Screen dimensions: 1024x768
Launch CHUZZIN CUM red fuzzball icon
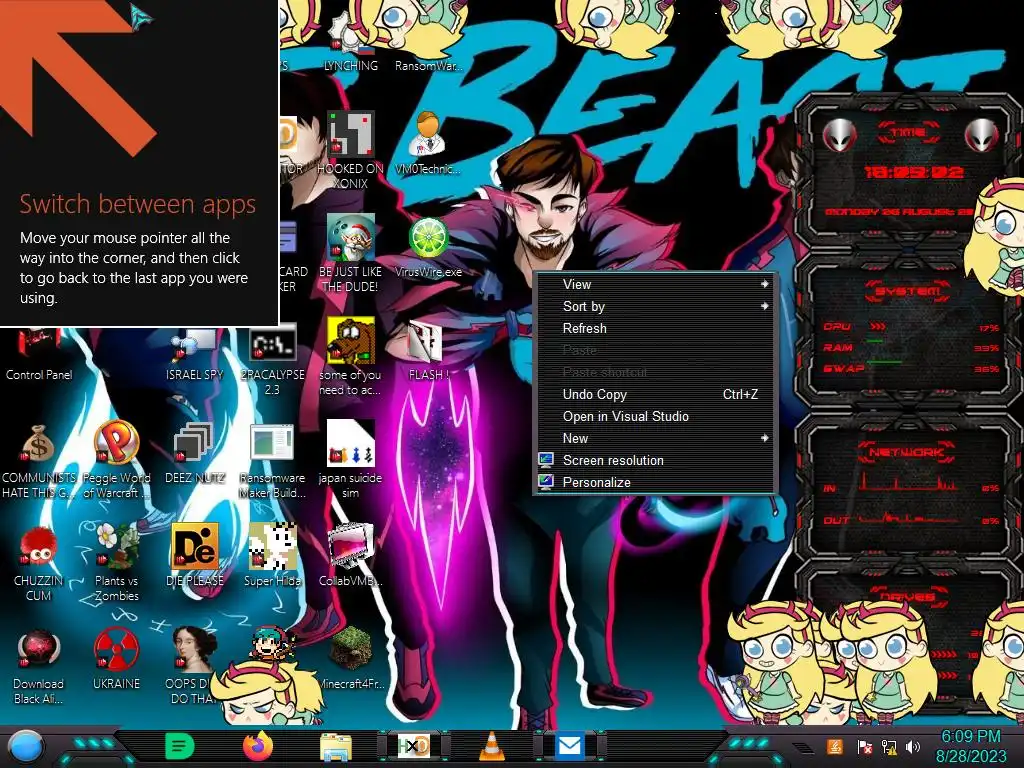coord(39,563)
